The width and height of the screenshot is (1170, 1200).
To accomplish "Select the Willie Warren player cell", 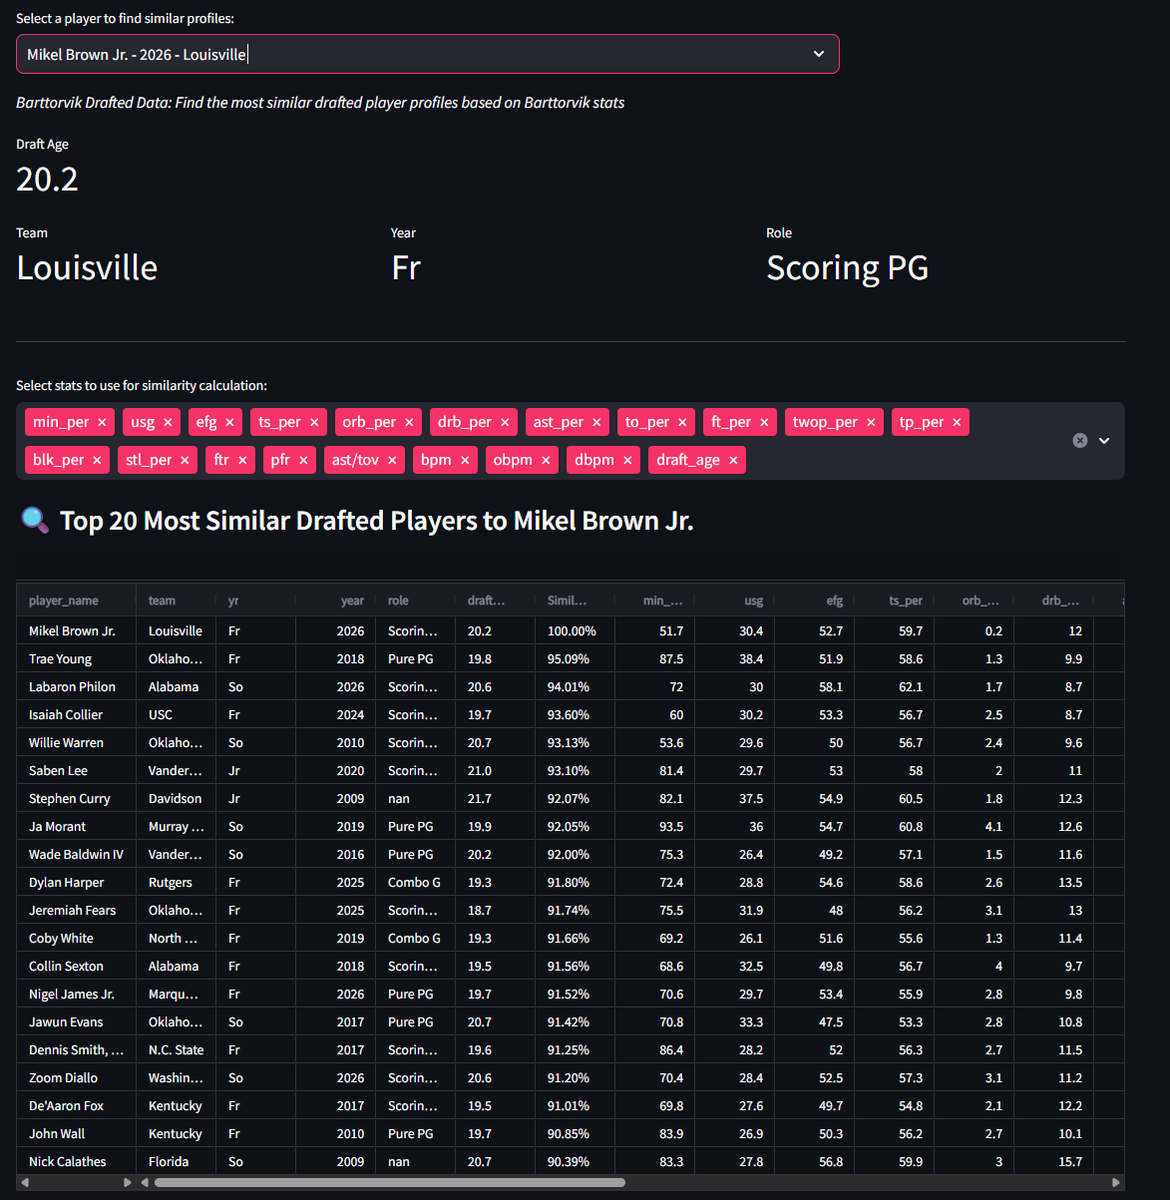I will pos(76,743).
